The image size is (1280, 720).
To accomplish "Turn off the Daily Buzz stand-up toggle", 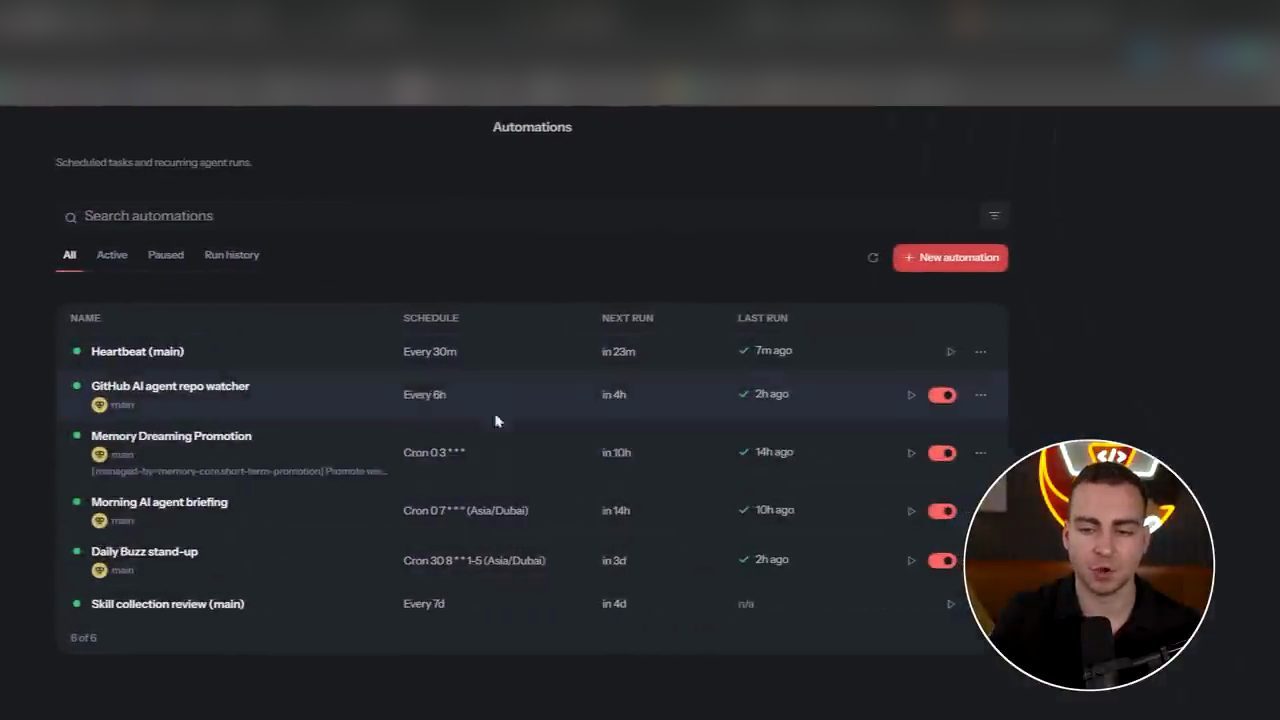I will 942,560.
